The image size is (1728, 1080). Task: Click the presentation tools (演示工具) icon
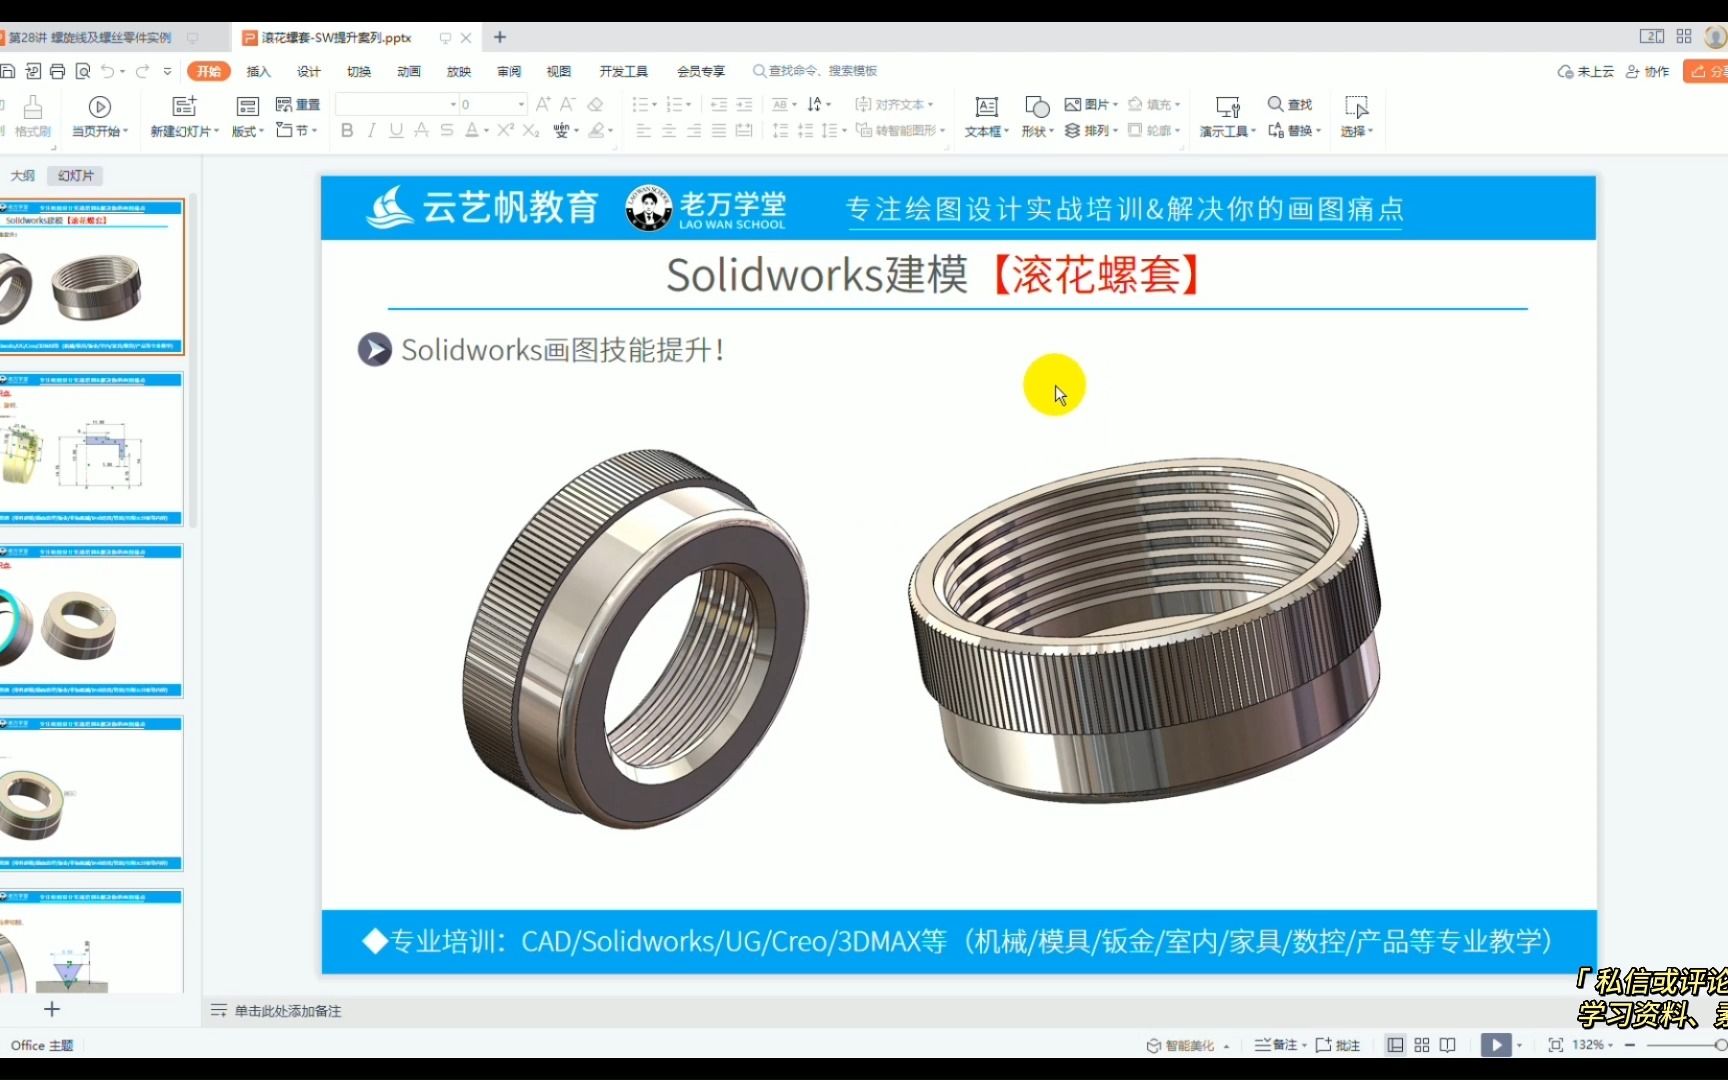click(x=1227, y=107)
